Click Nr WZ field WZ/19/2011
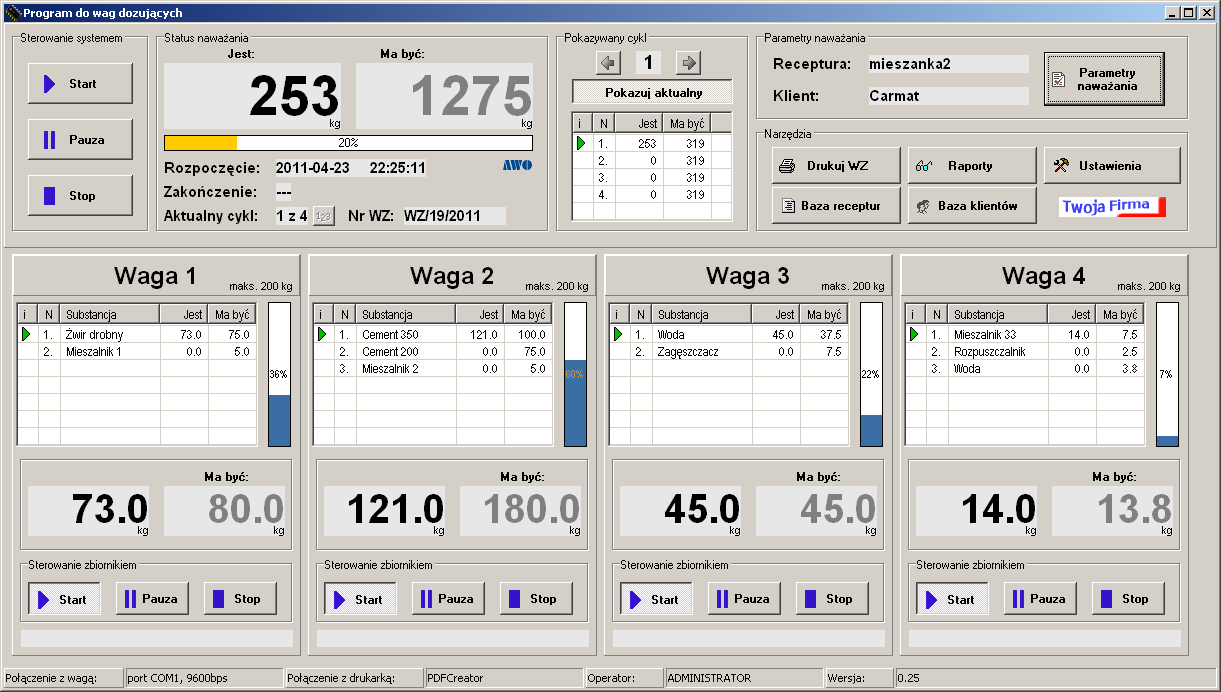 point(454,216)
